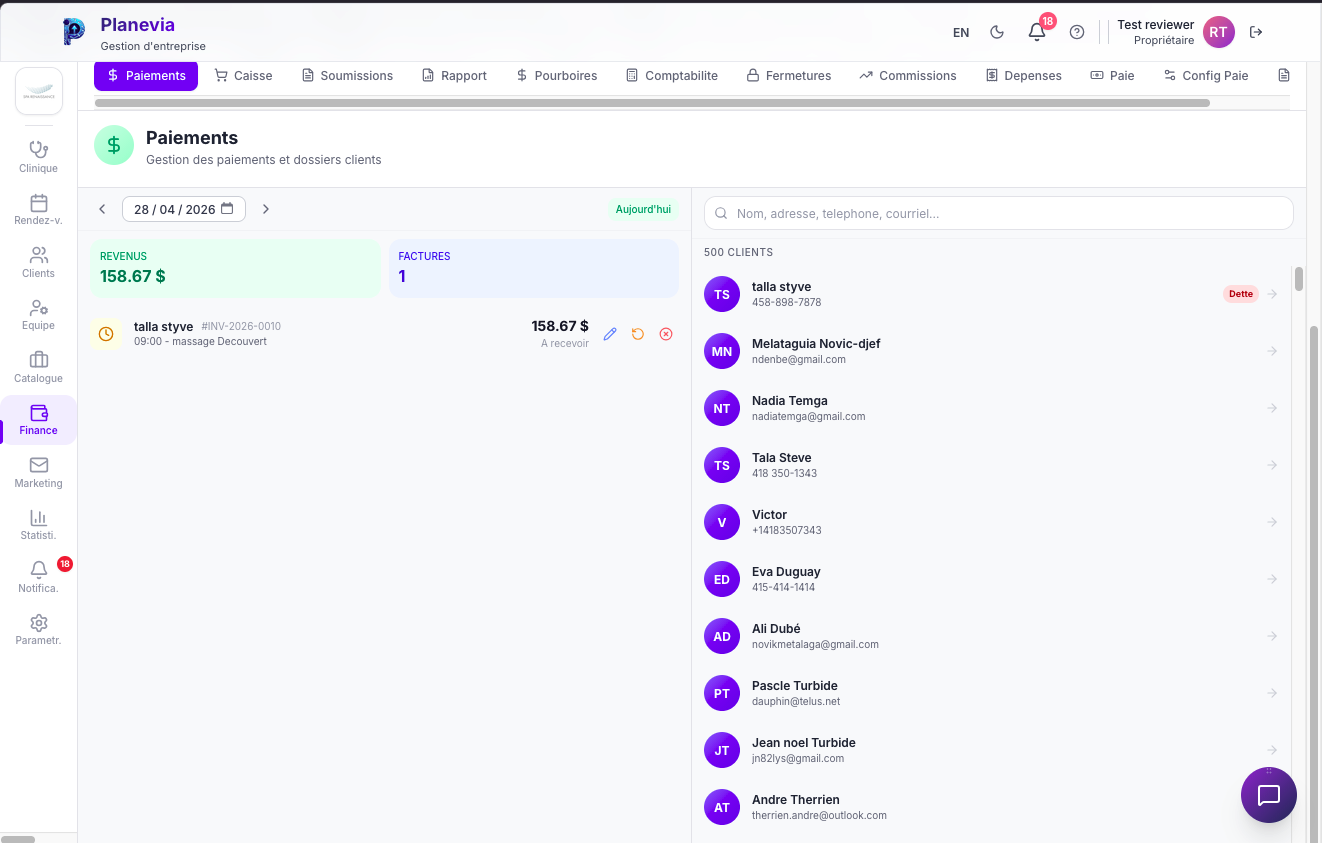Open client Eva Duguay with arrow
Viewport: 1322px width, 843px height.
point(1272,579)
